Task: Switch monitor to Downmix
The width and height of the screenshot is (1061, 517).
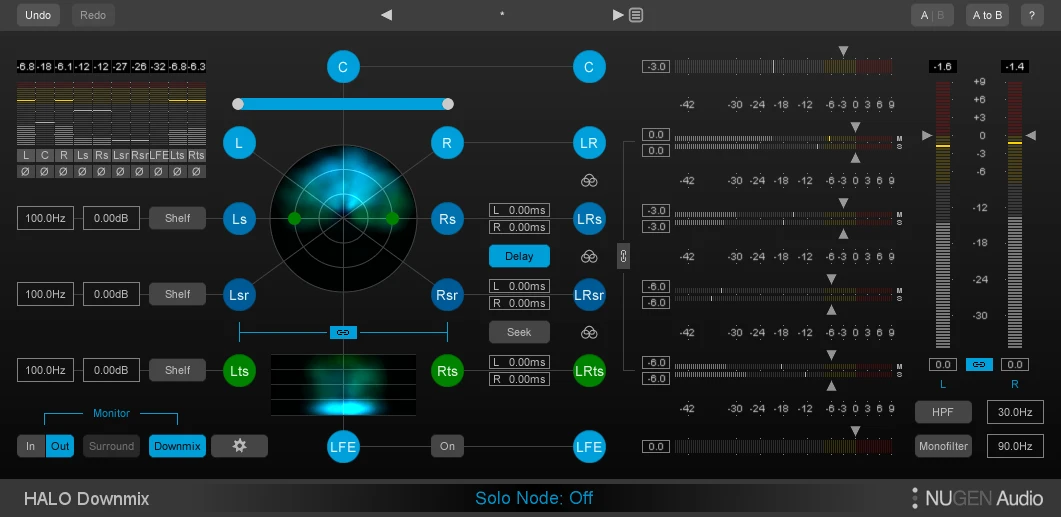Action: (x=177, y=446)
